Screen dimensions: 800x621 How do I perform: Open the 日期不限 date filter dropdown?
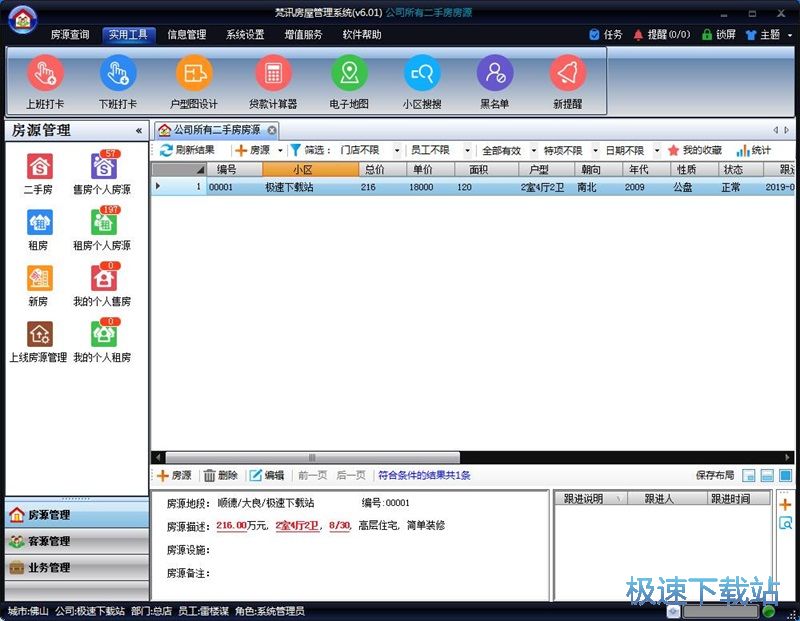click(x=632, y=150)
